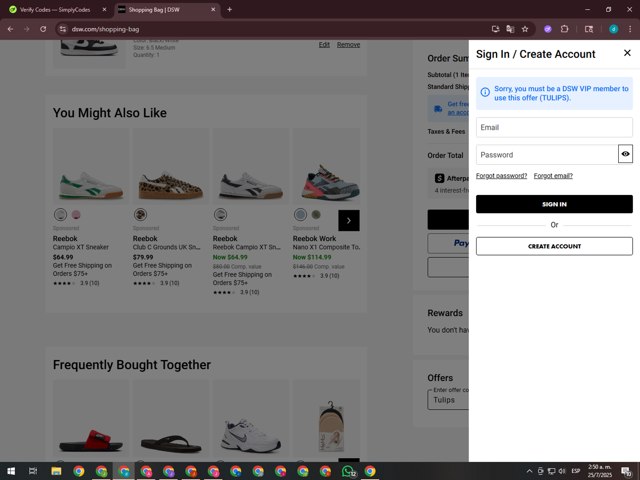
Task: Click the info icon in VIP member notice
Action: 485,92
